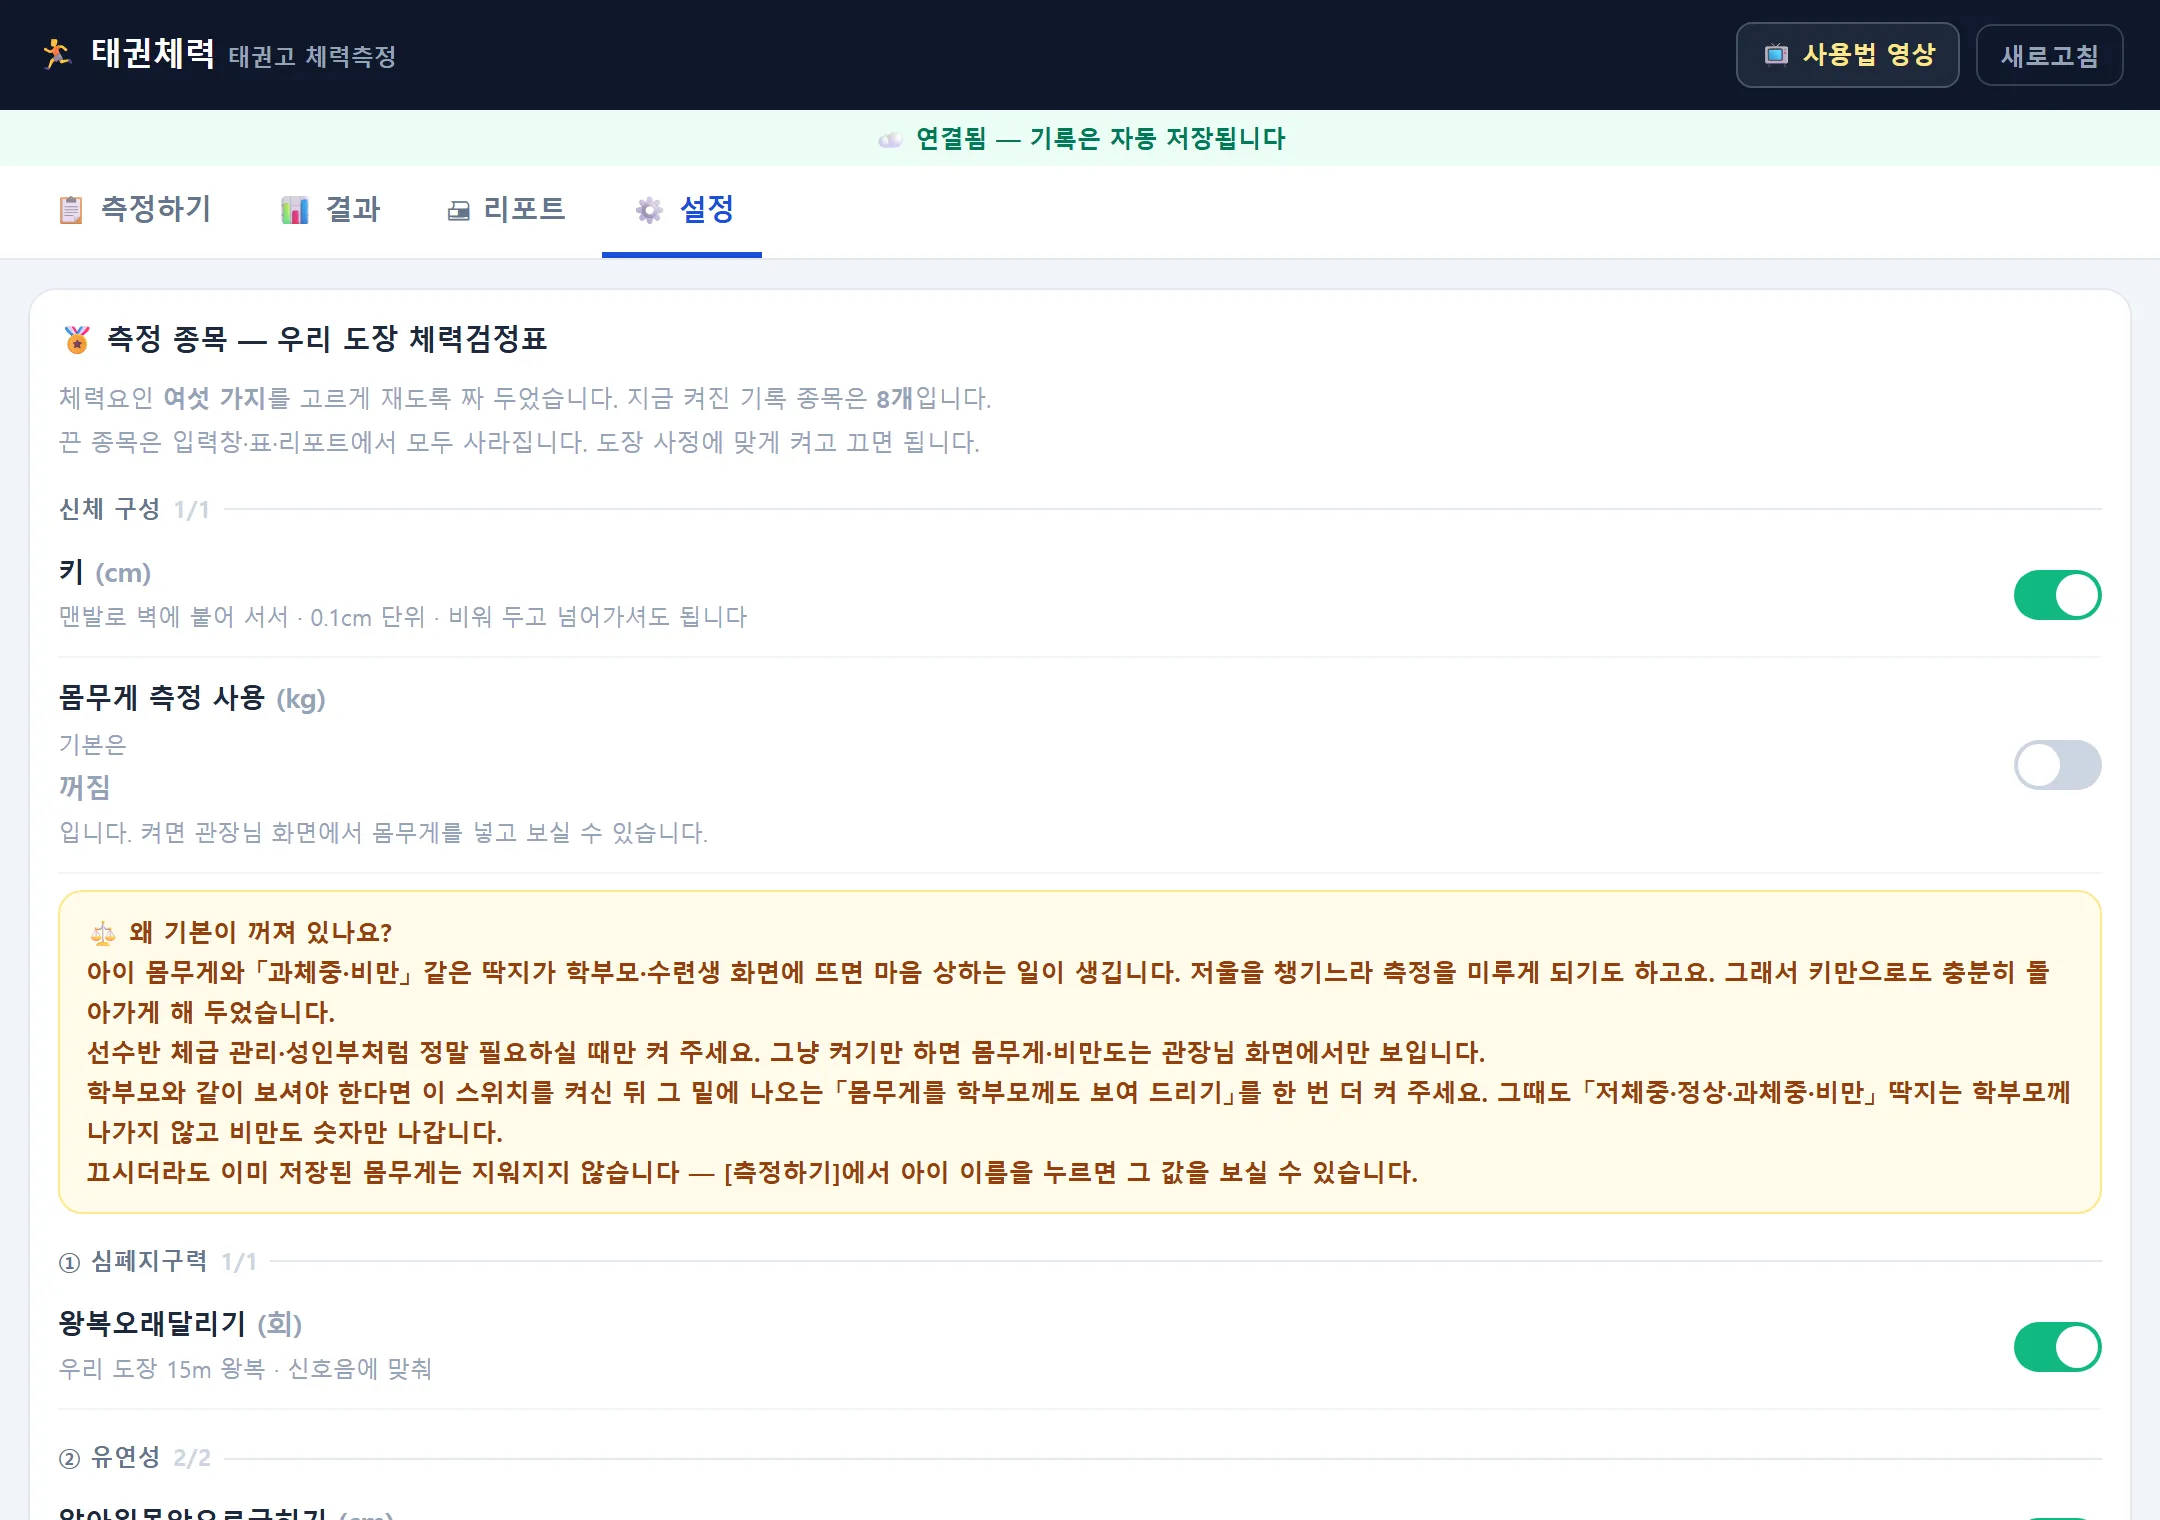Click the TV icon in 사용법 영상 button
Screen dimensions: 2160x1520
(x=1776, y=55)
